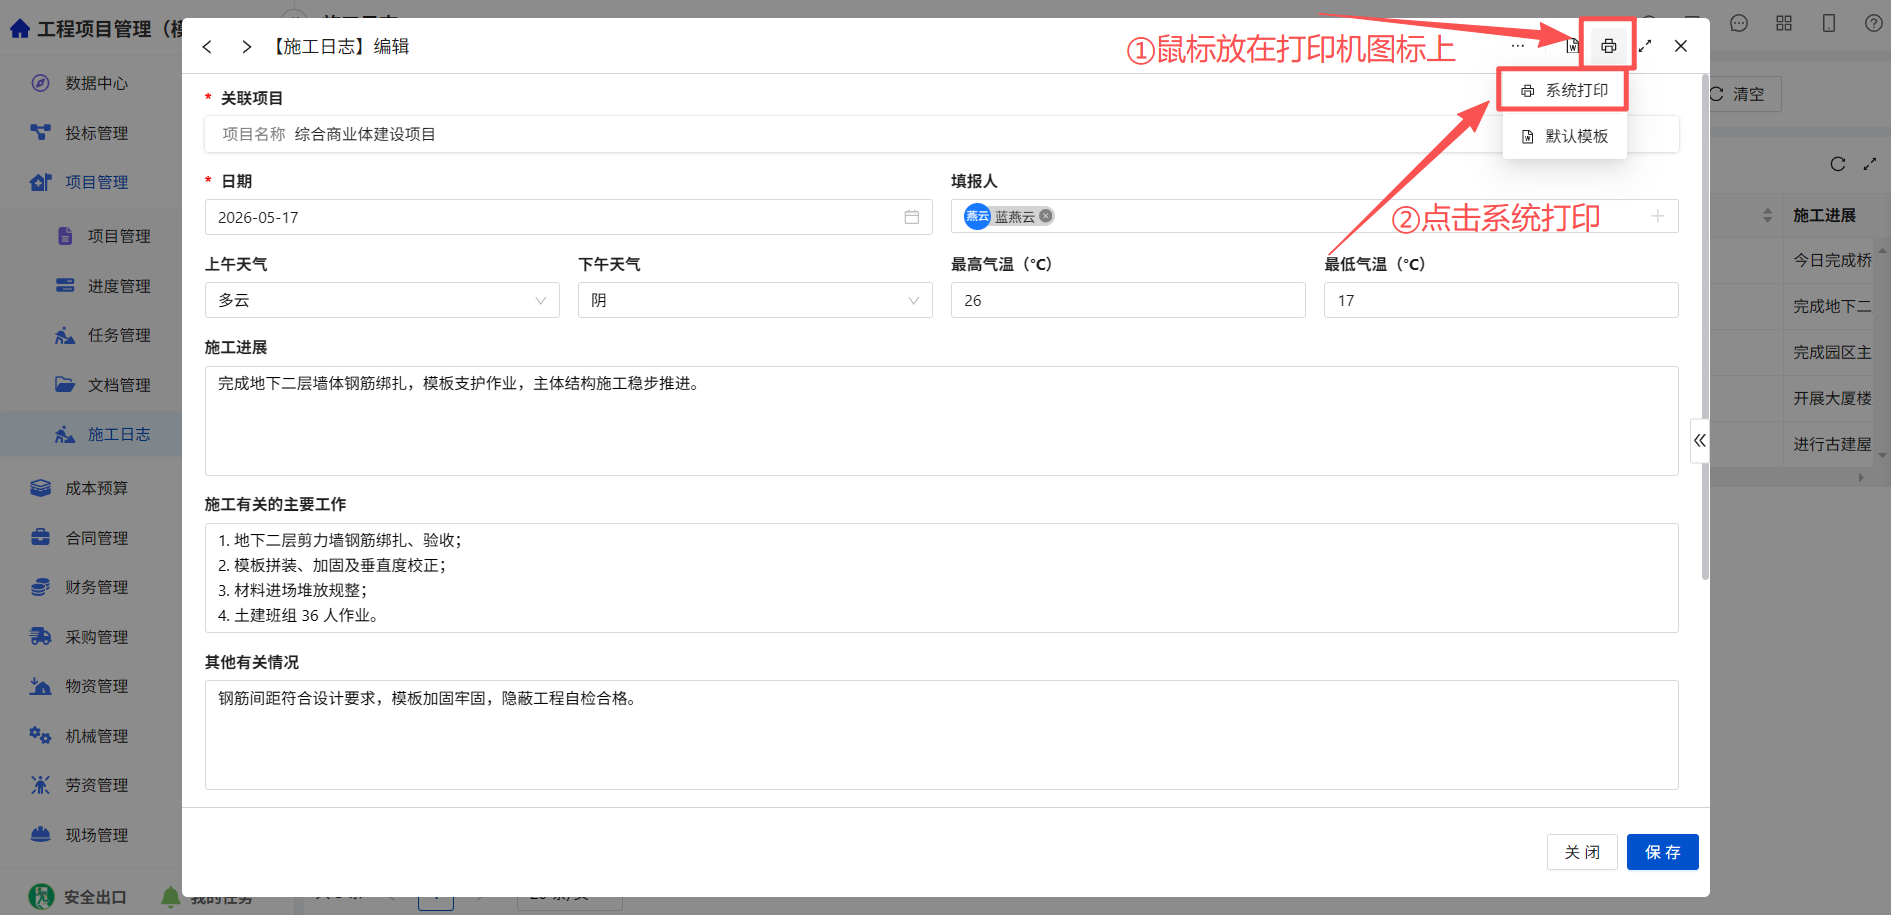The width and height of the screenshot is (1891, 915).
Task: Open the 下午天气 dropdown
Action: [x=755, y=300]
